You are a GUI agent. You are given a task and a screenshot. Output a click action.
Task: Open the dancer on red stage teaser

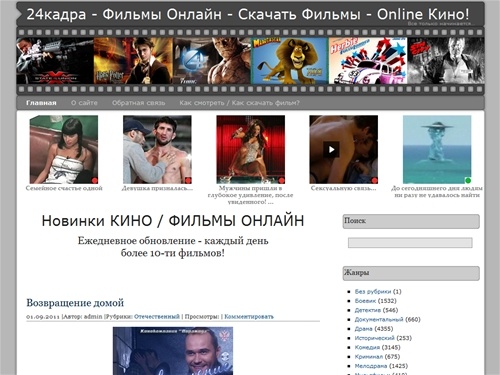tap(251, 149)
